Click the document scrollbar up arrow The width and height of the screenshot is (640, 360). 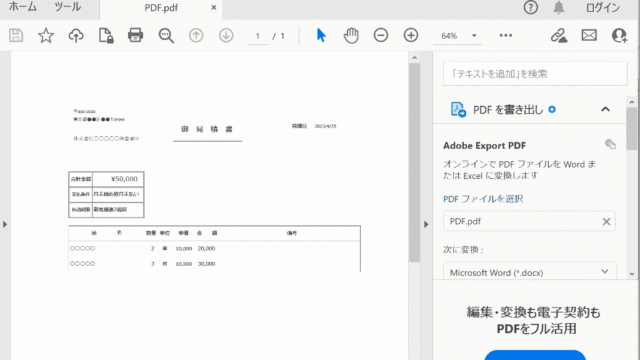point(414,58)
